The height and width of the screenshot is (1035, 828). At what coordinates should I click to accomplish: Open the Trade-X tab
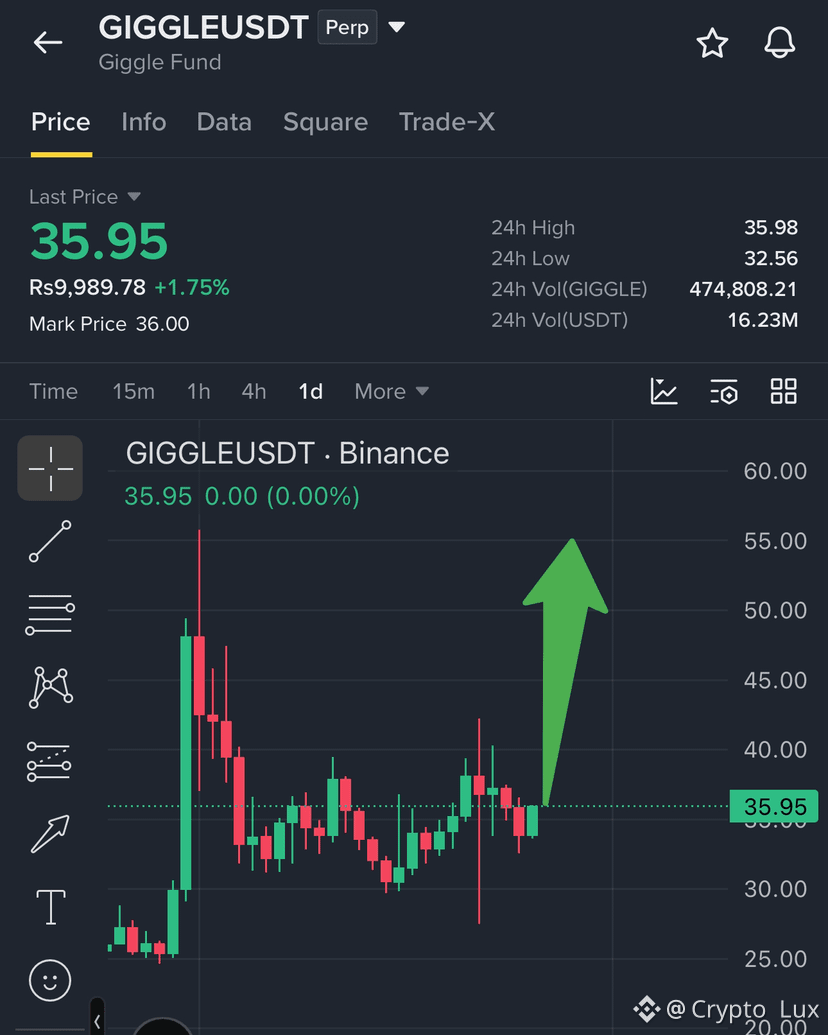tap(446, 122)
